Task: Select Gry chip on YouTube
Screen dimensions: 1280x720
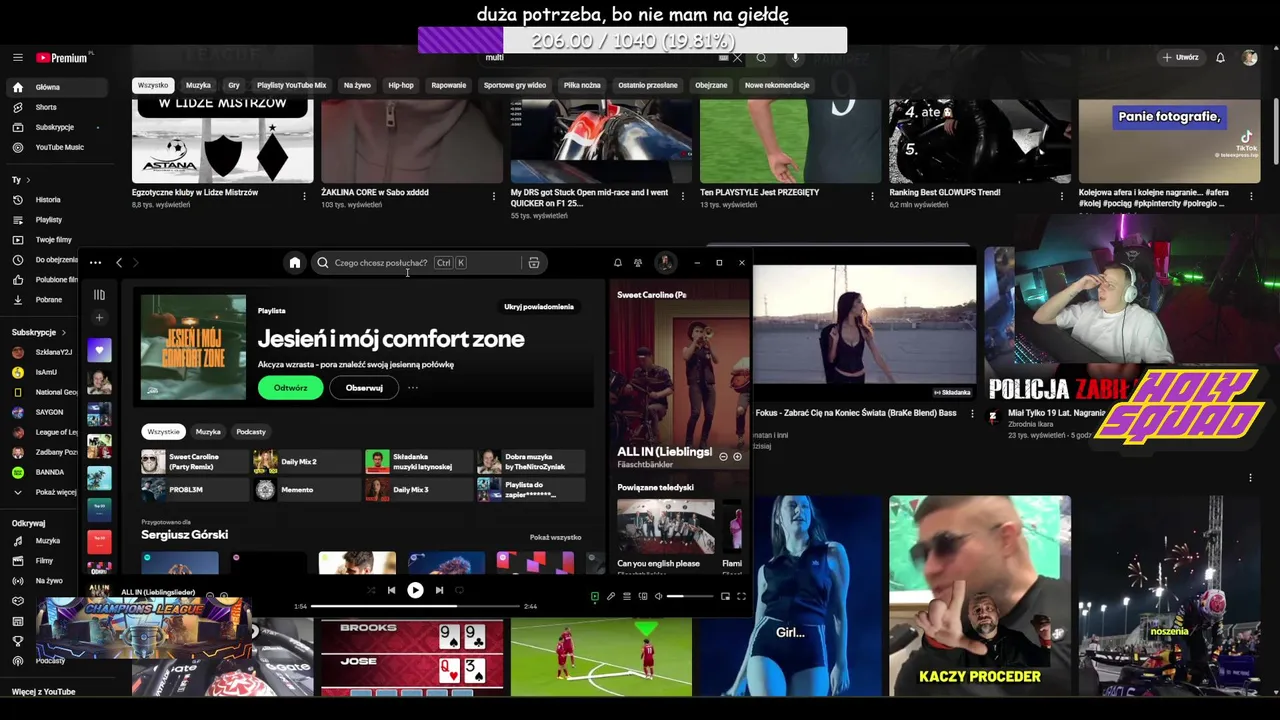Action: [x=234, y=85]
